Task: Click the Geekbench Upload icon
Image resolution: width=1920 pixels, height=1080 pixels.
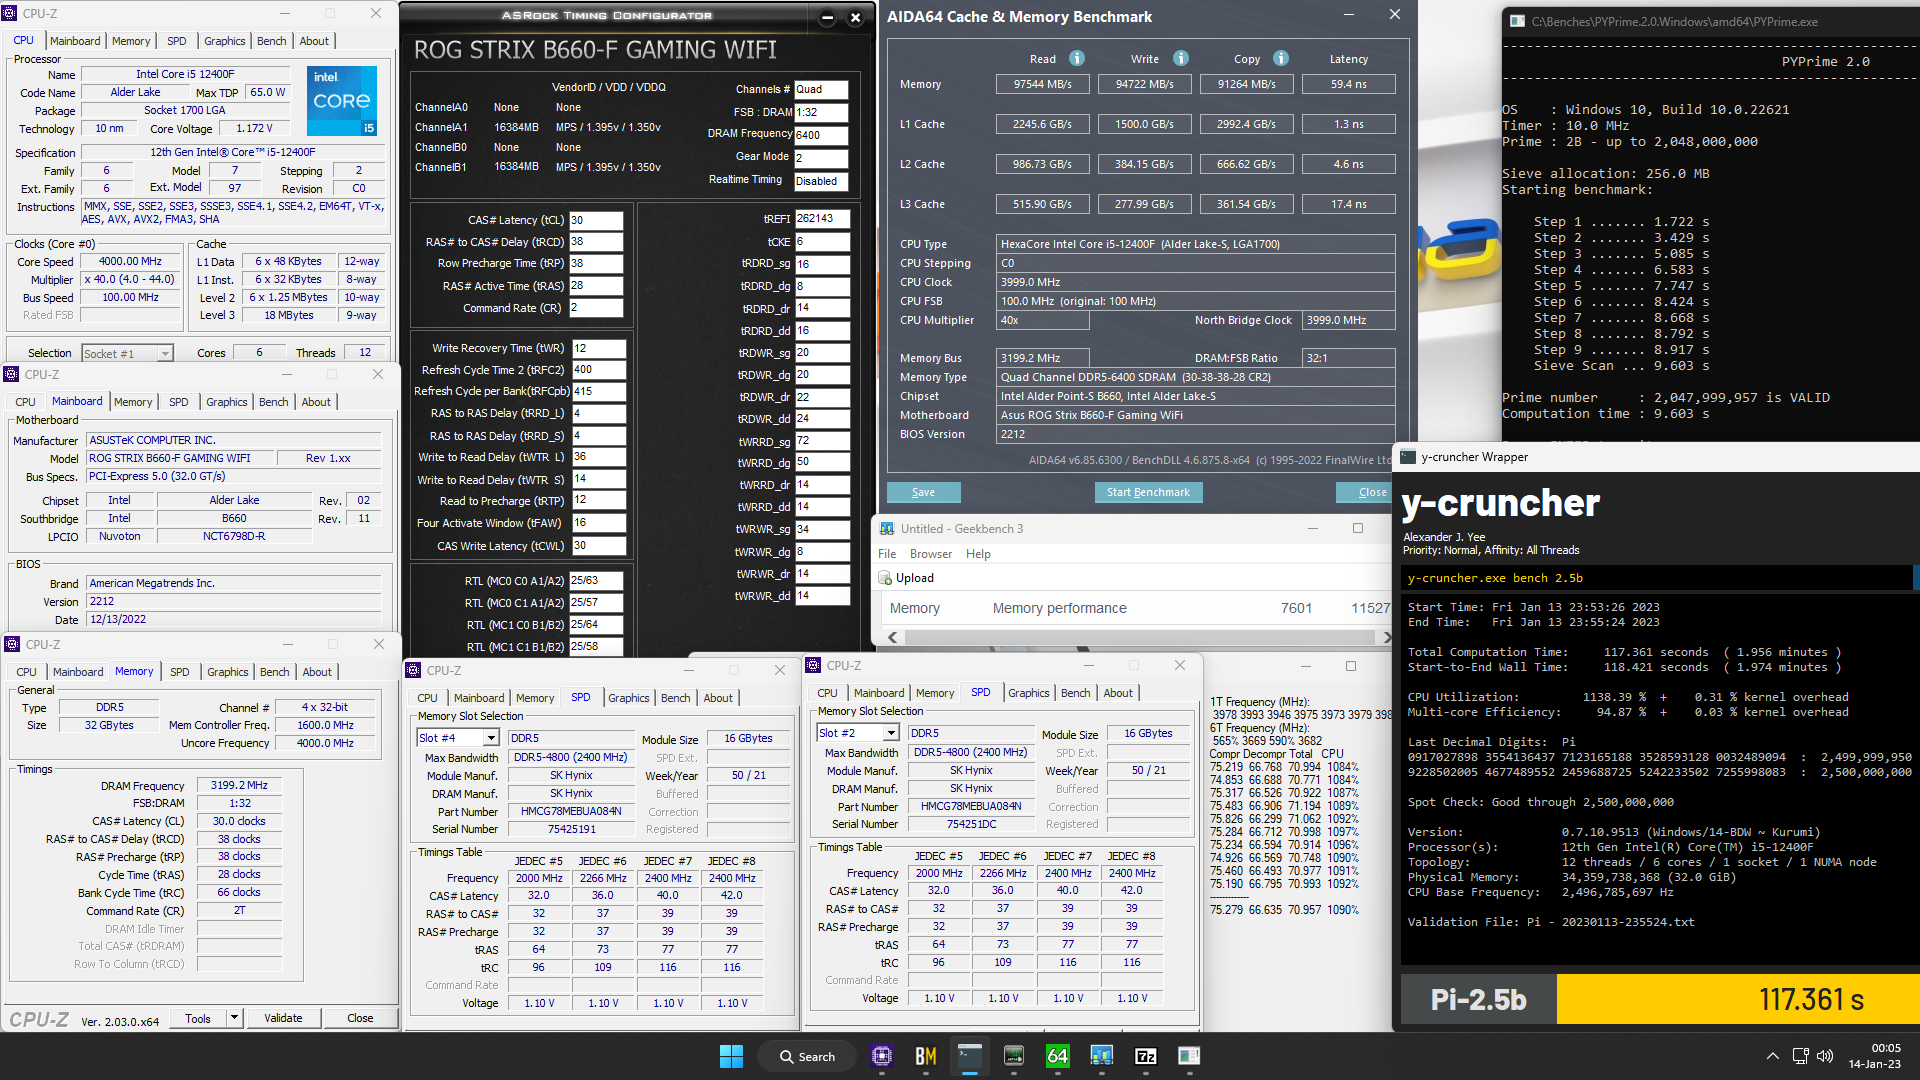Action: click(x=885, y=578)
